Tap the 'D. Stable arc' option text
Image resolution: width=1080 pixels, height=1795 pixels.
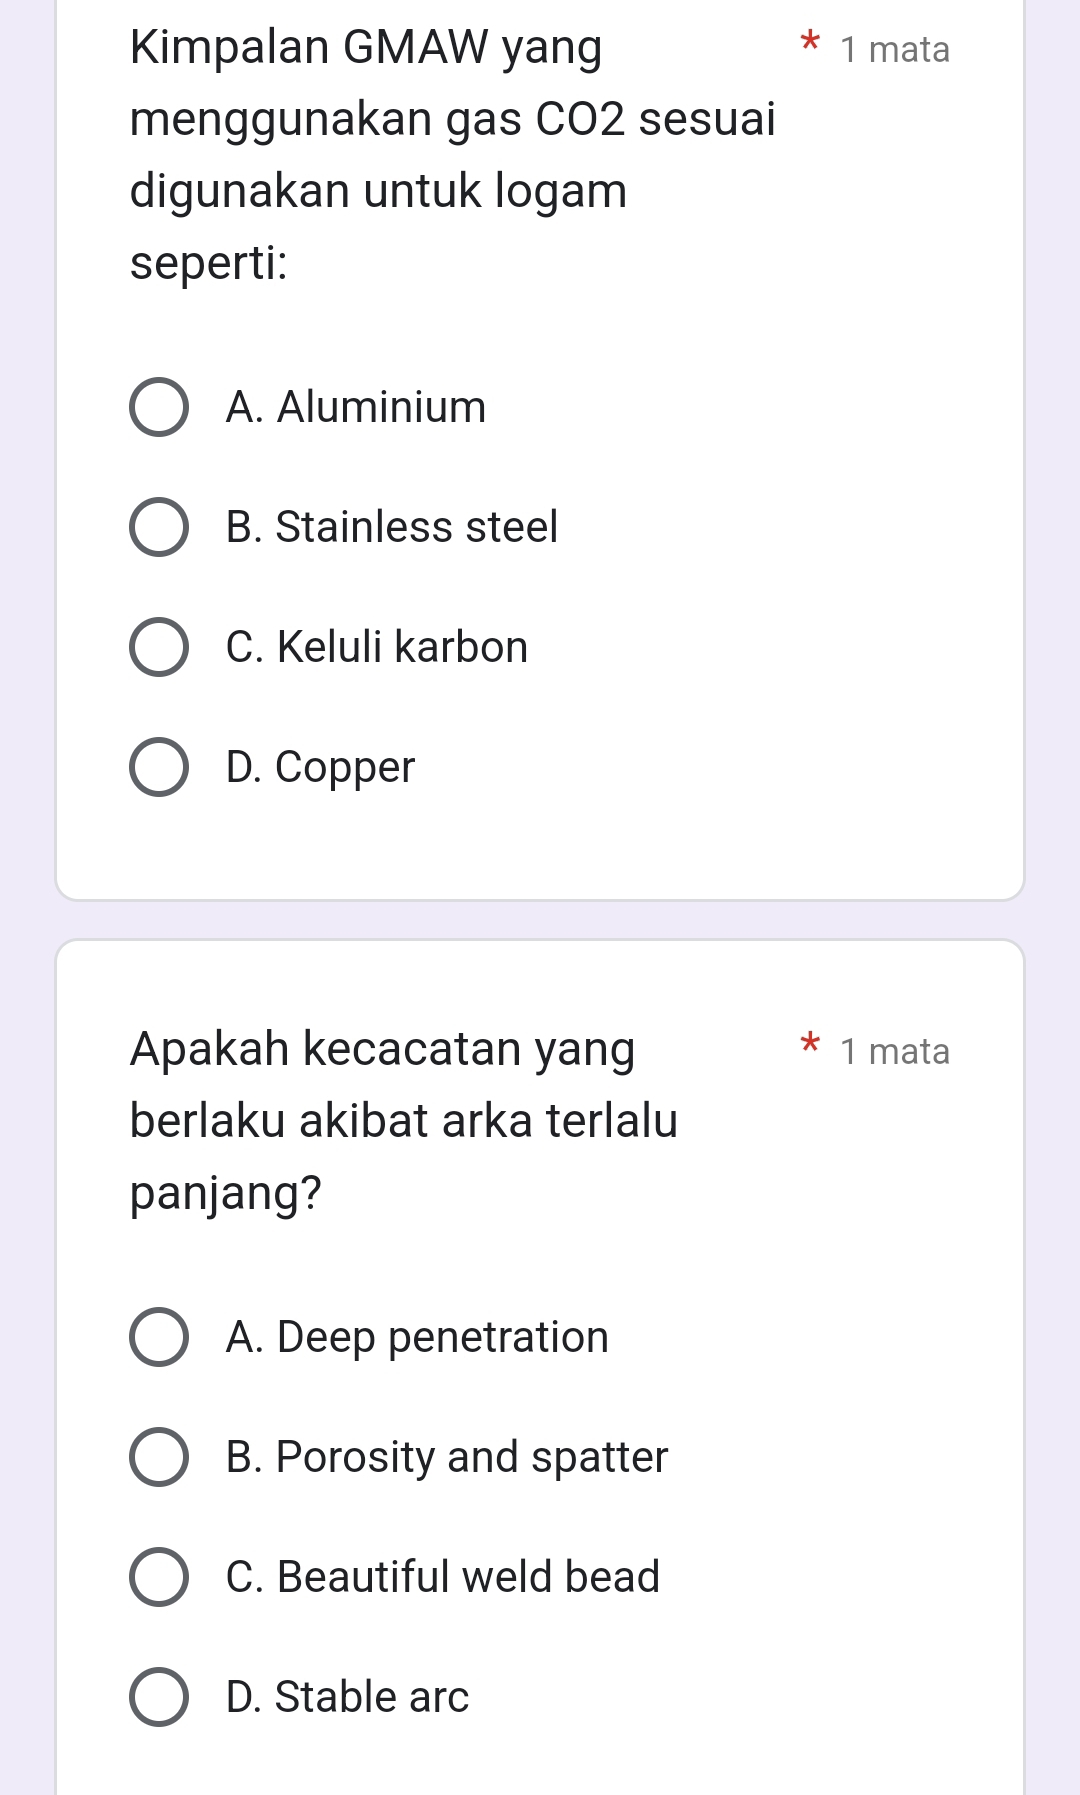(348, 1697)
